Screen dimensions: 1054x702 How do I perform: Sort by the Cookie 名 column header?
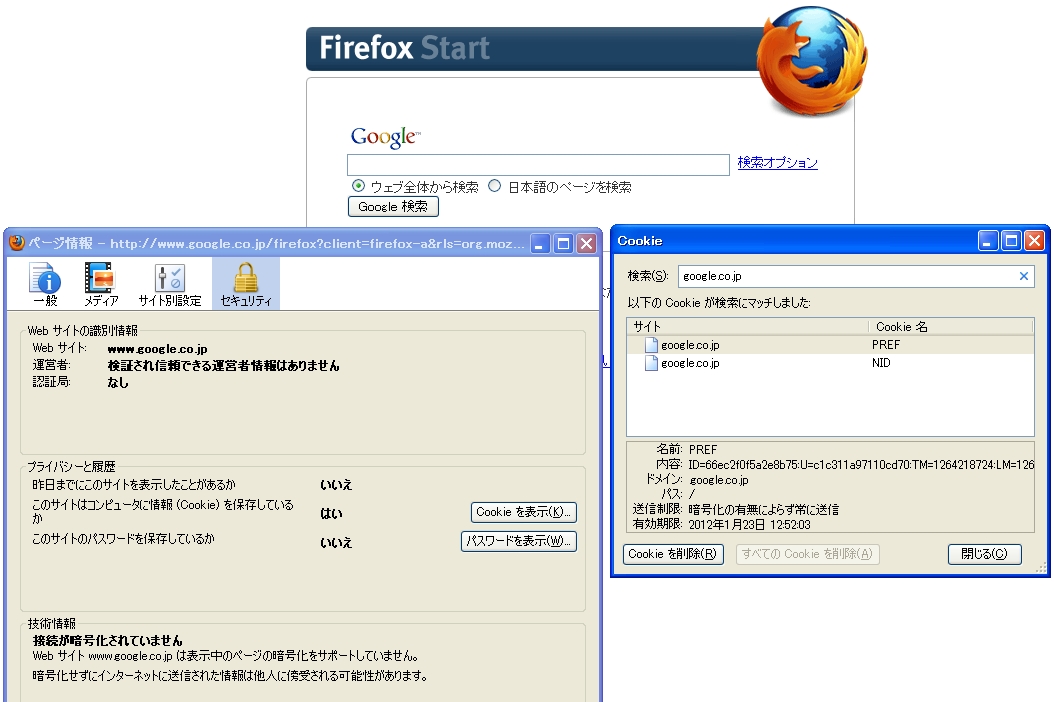[x=950, y=327]
